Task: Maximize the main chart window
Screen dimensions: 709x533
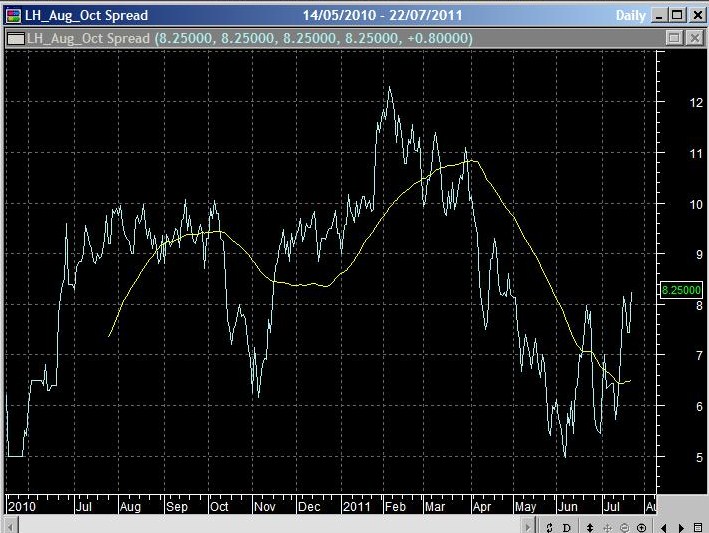Action: click(x=677, y=15)
